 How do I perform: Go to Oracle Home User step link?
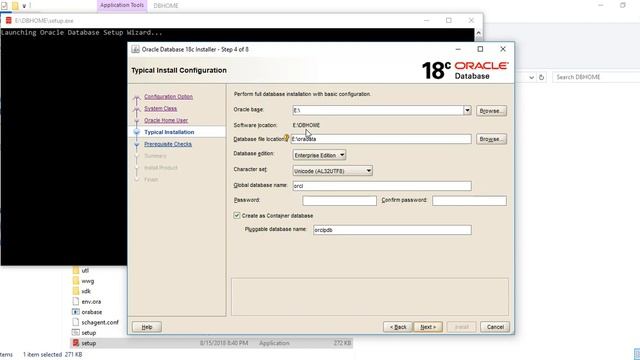(x=166, y=120)
